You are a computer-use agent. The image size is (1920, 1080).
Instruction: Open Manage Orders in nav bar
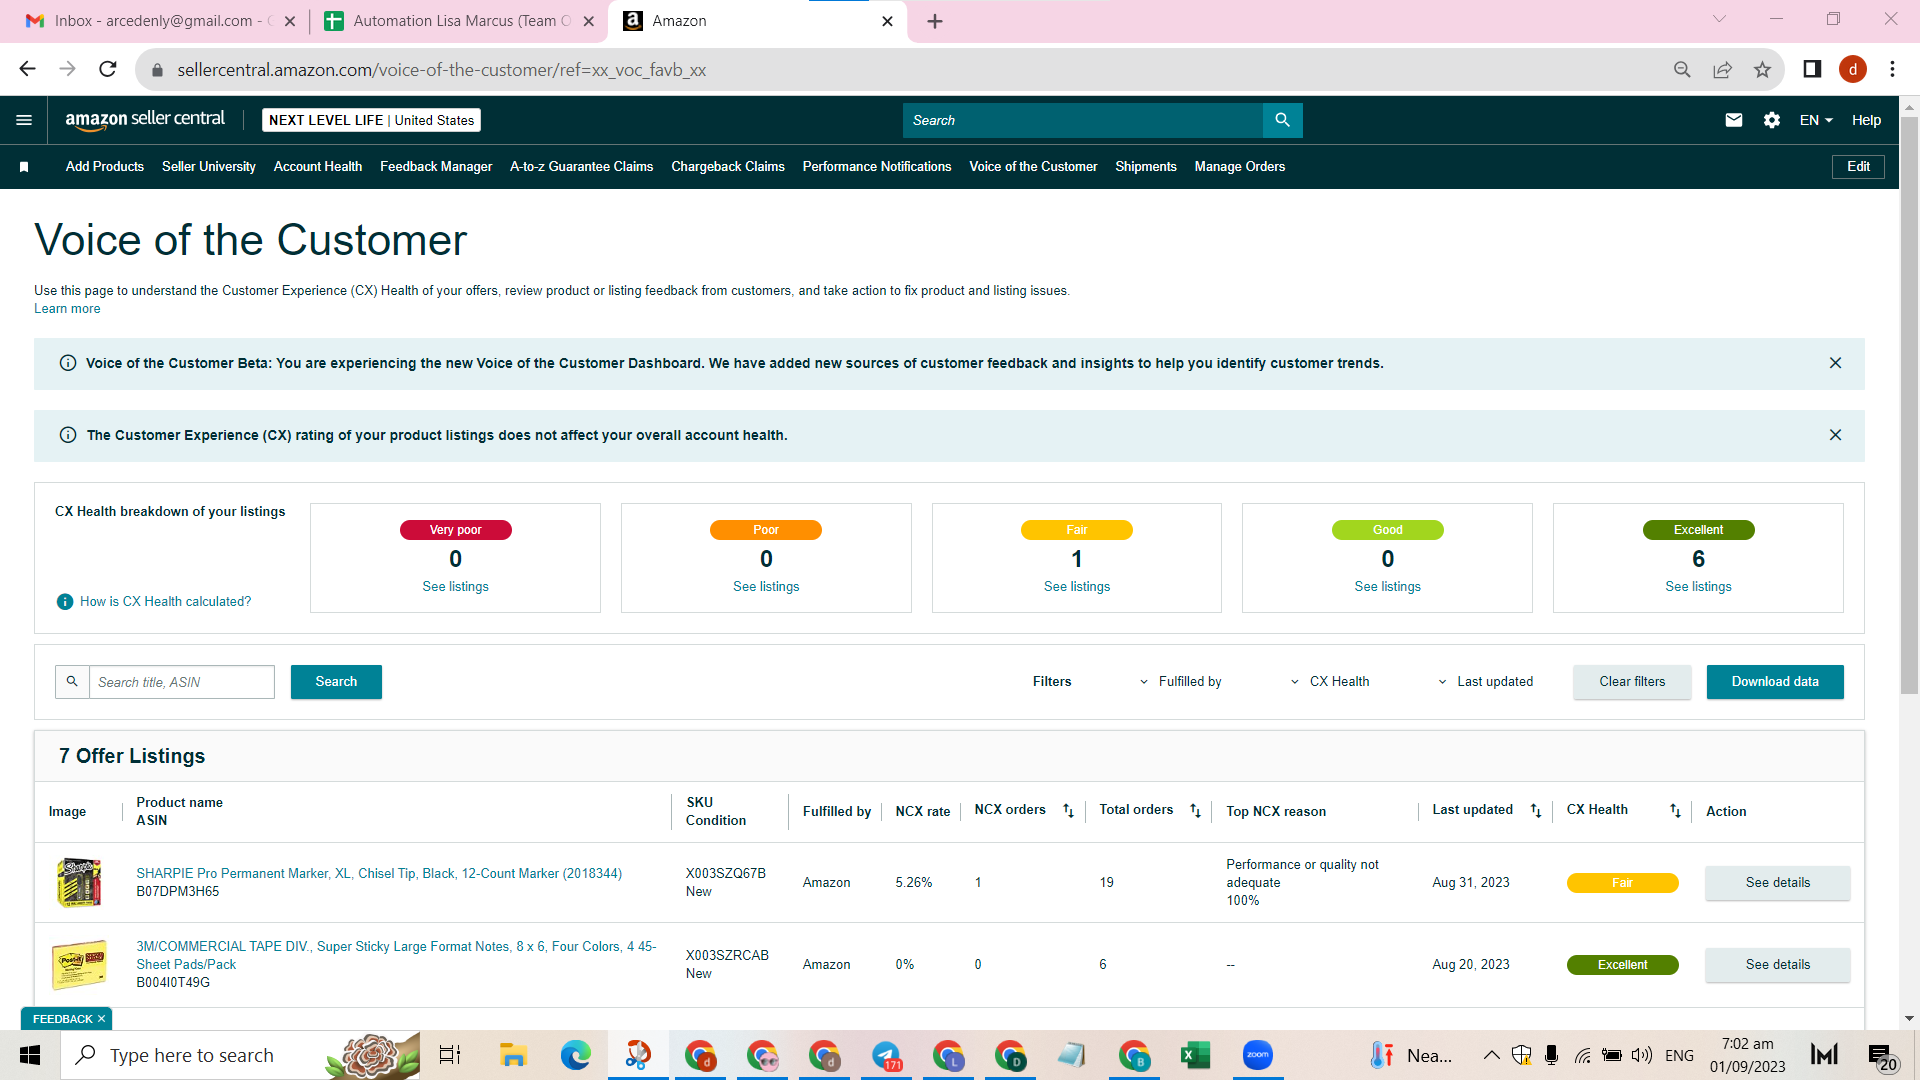point(1240,167)
